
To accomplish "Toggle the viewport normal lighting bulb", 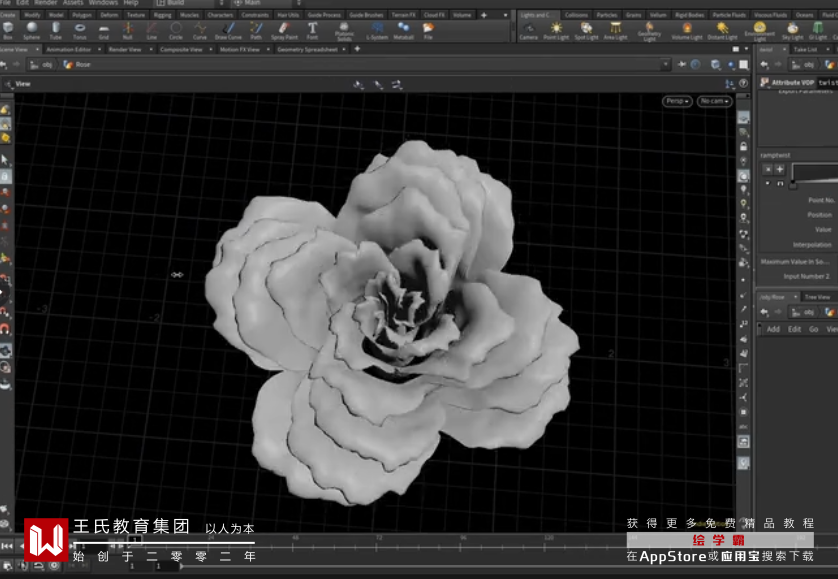I will click(x=744, y=189).
